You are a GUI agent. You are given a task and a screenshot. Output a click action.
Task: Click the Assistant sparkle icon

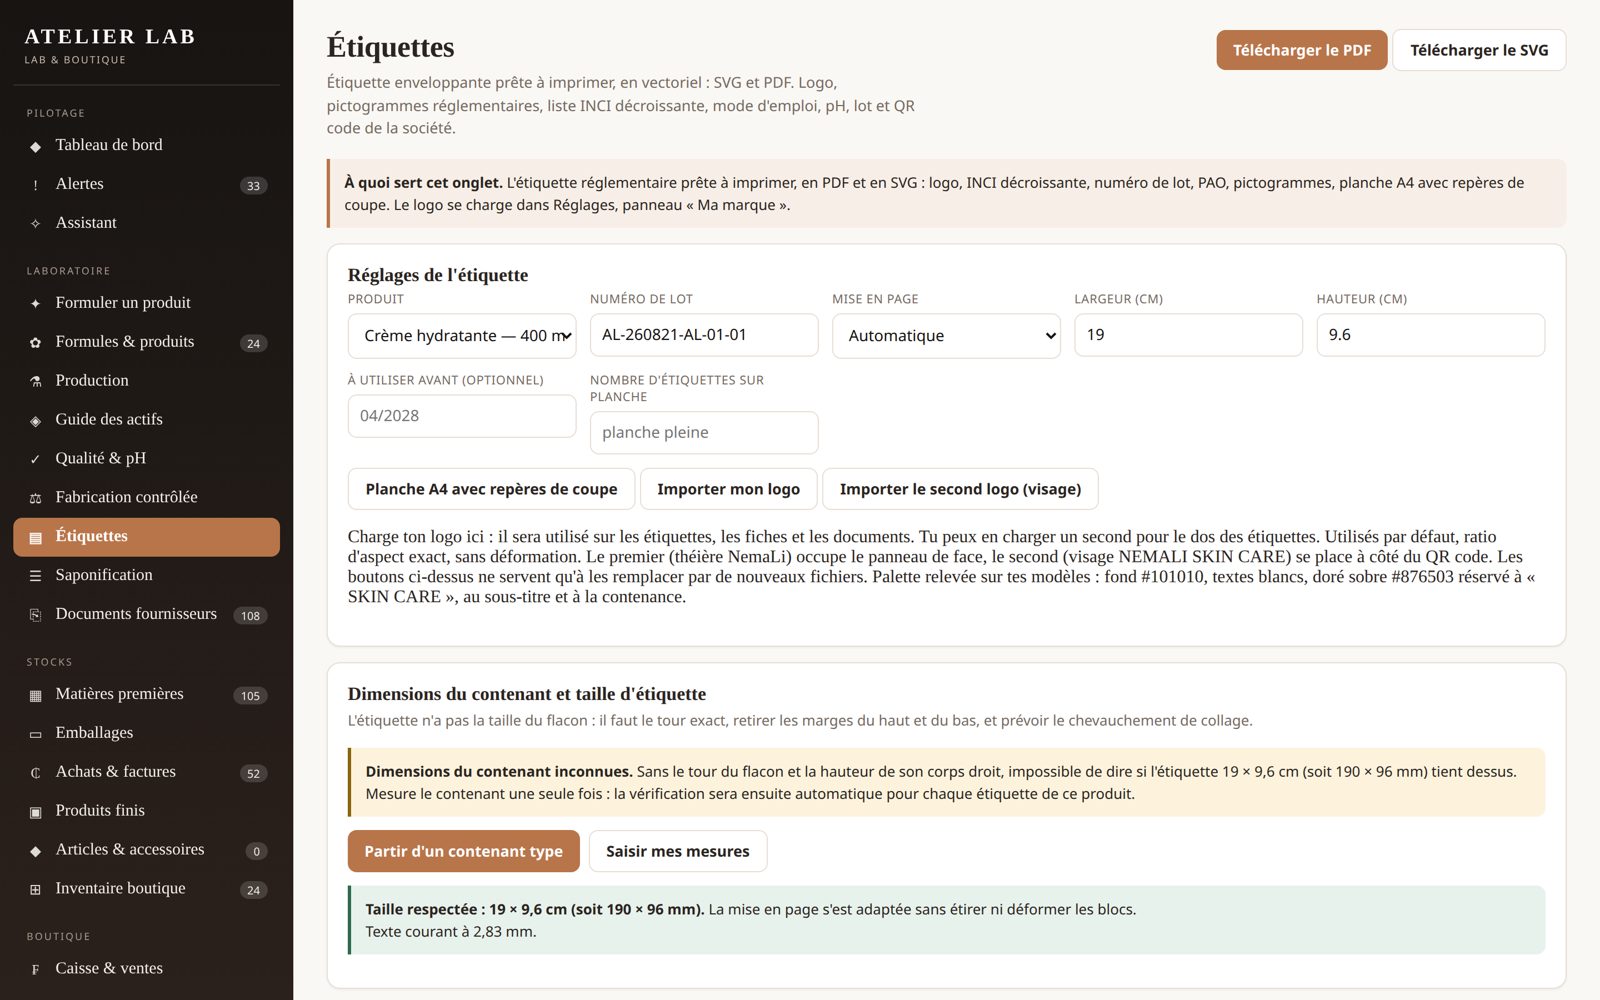click(35, 224)
